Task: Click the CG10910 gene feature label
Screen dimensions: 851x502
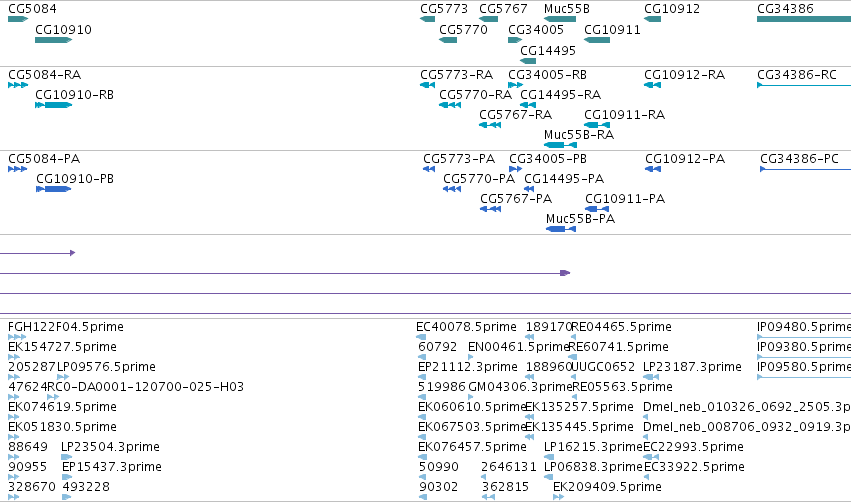Action: tap(63, 30)
